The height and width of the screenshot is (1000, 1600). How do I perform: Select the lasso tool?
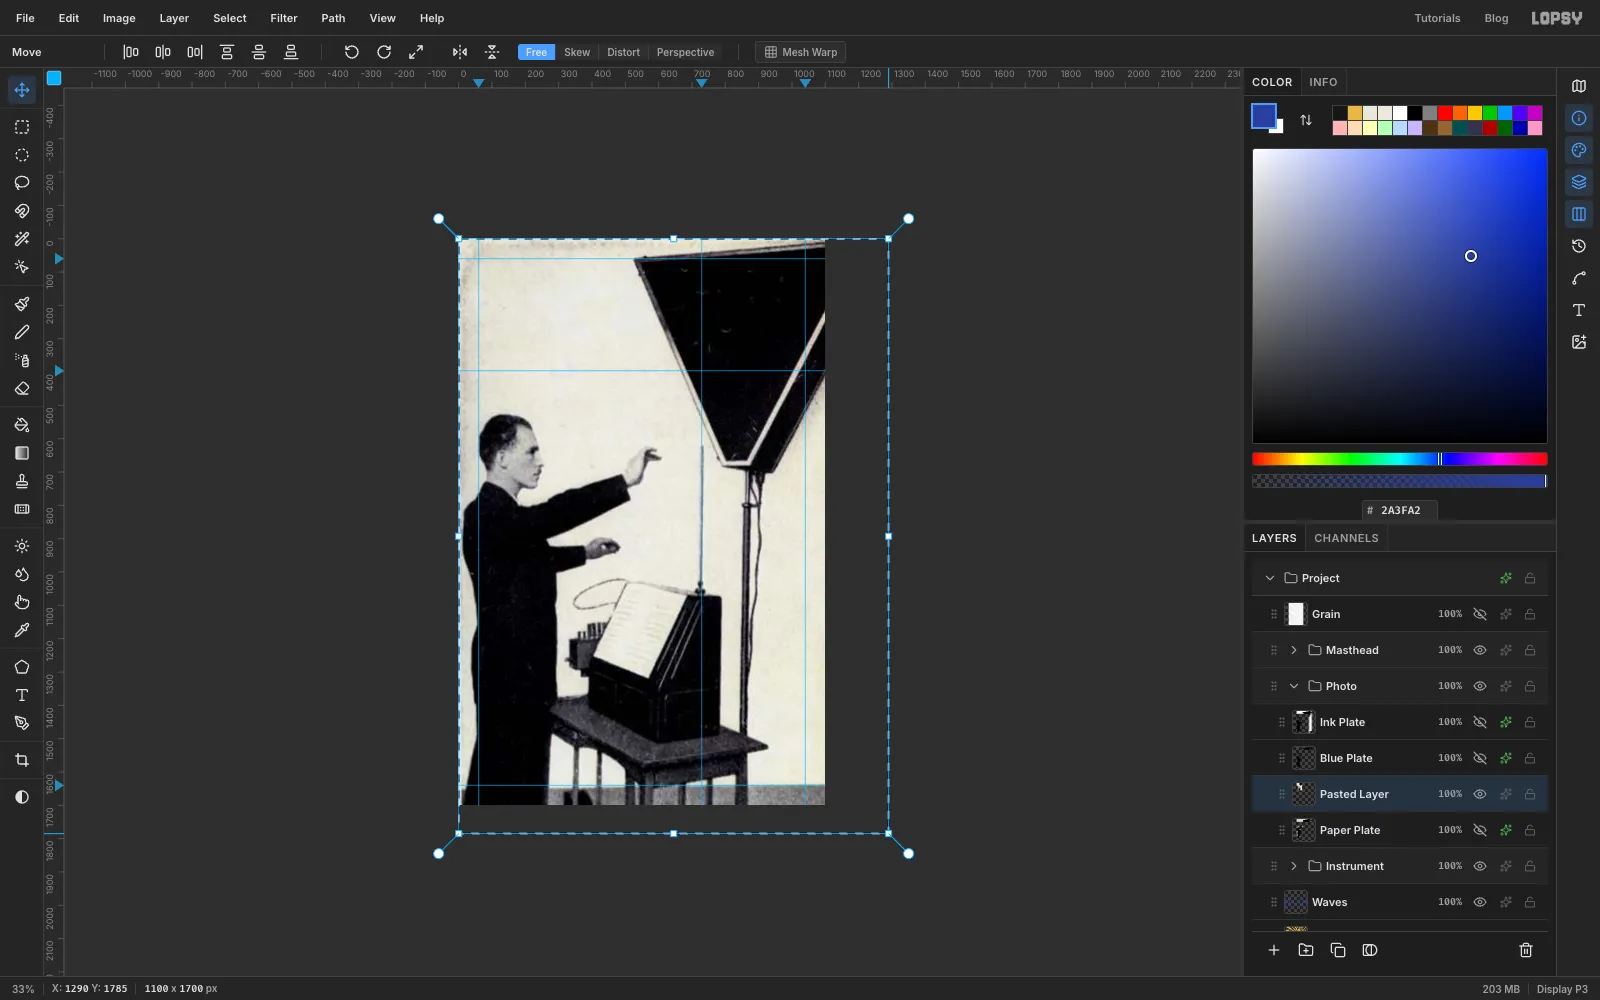point(22,183)
